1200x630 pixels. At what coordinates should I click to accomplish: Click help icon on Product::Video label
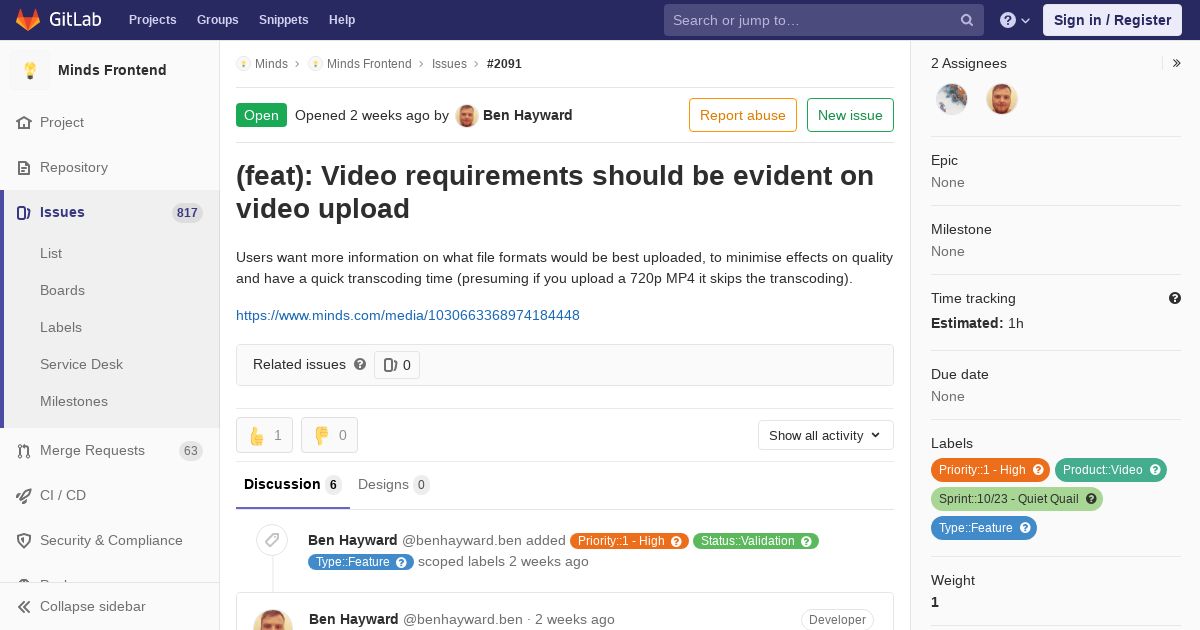[x=1155, y=470]
